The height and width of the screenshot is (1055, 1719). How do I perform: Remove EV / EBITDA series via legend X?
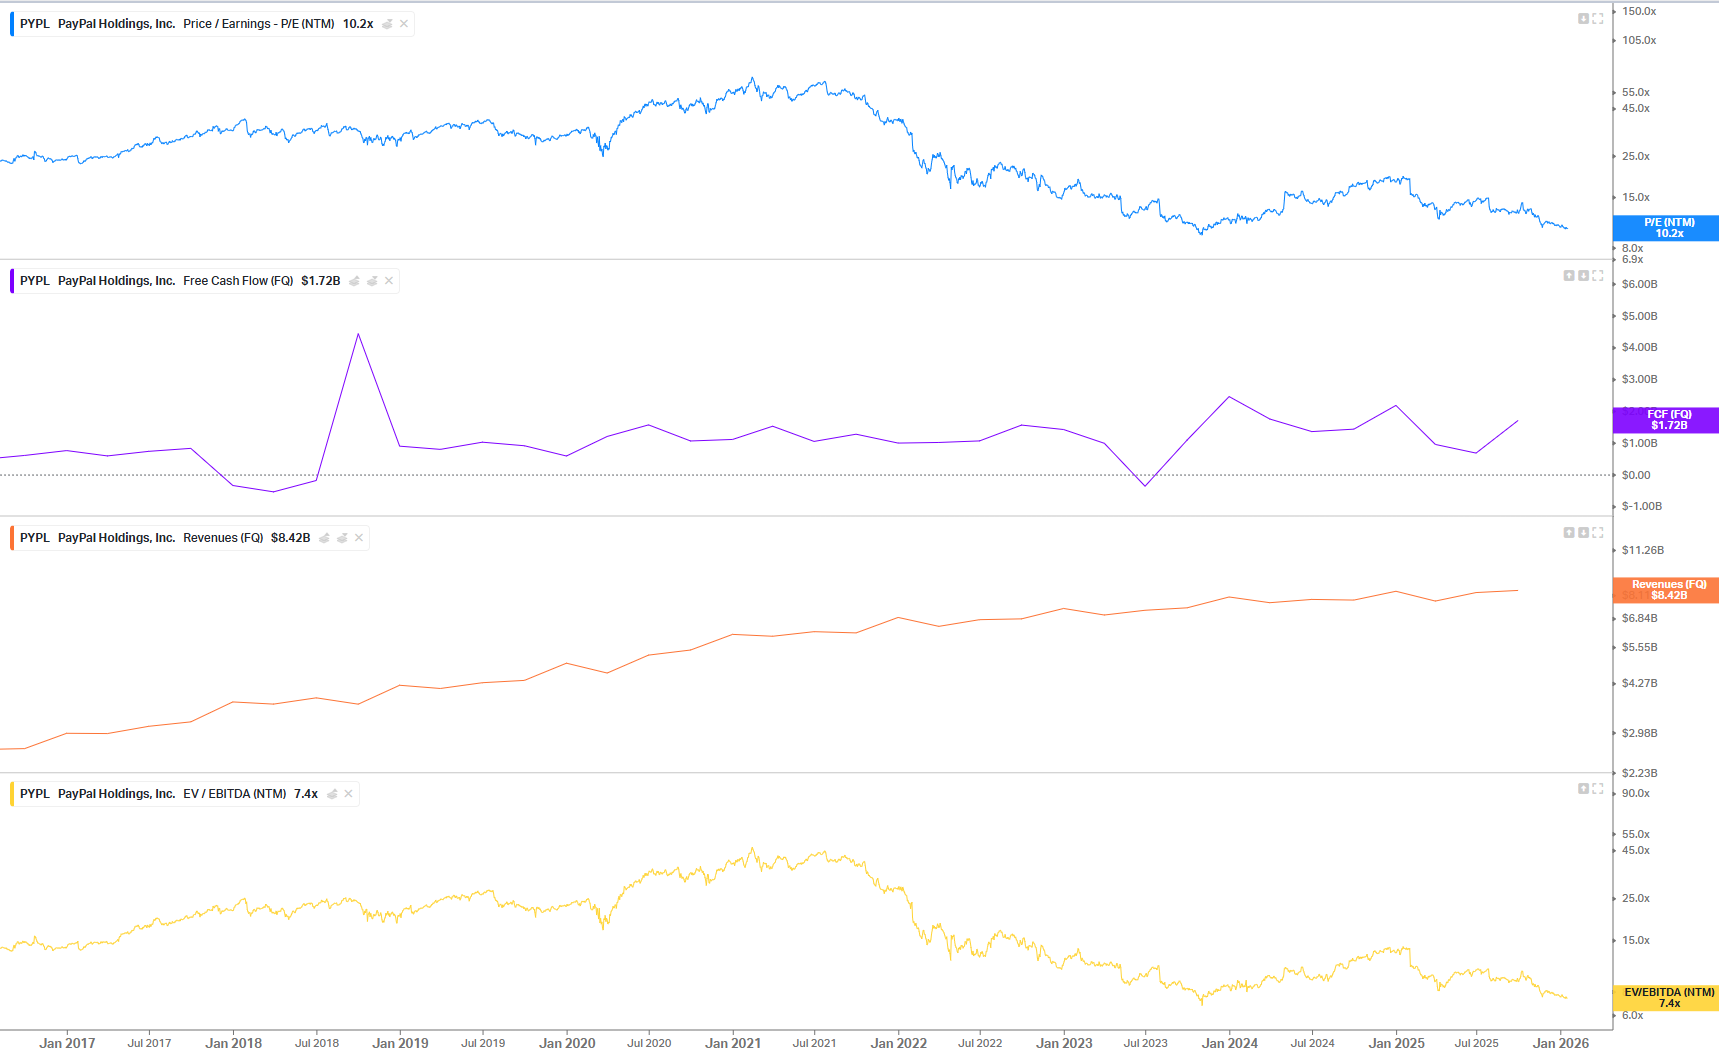point(348,794)
